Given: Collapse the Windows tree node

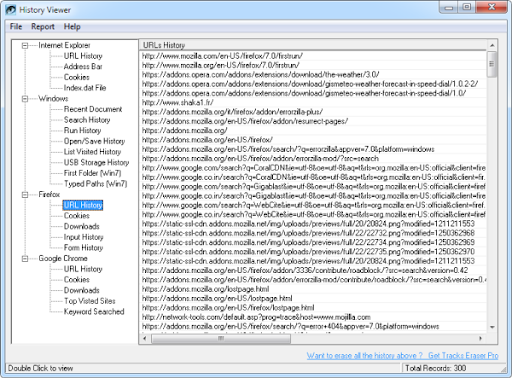Looking at the screenshot, I should click(25, 99).
